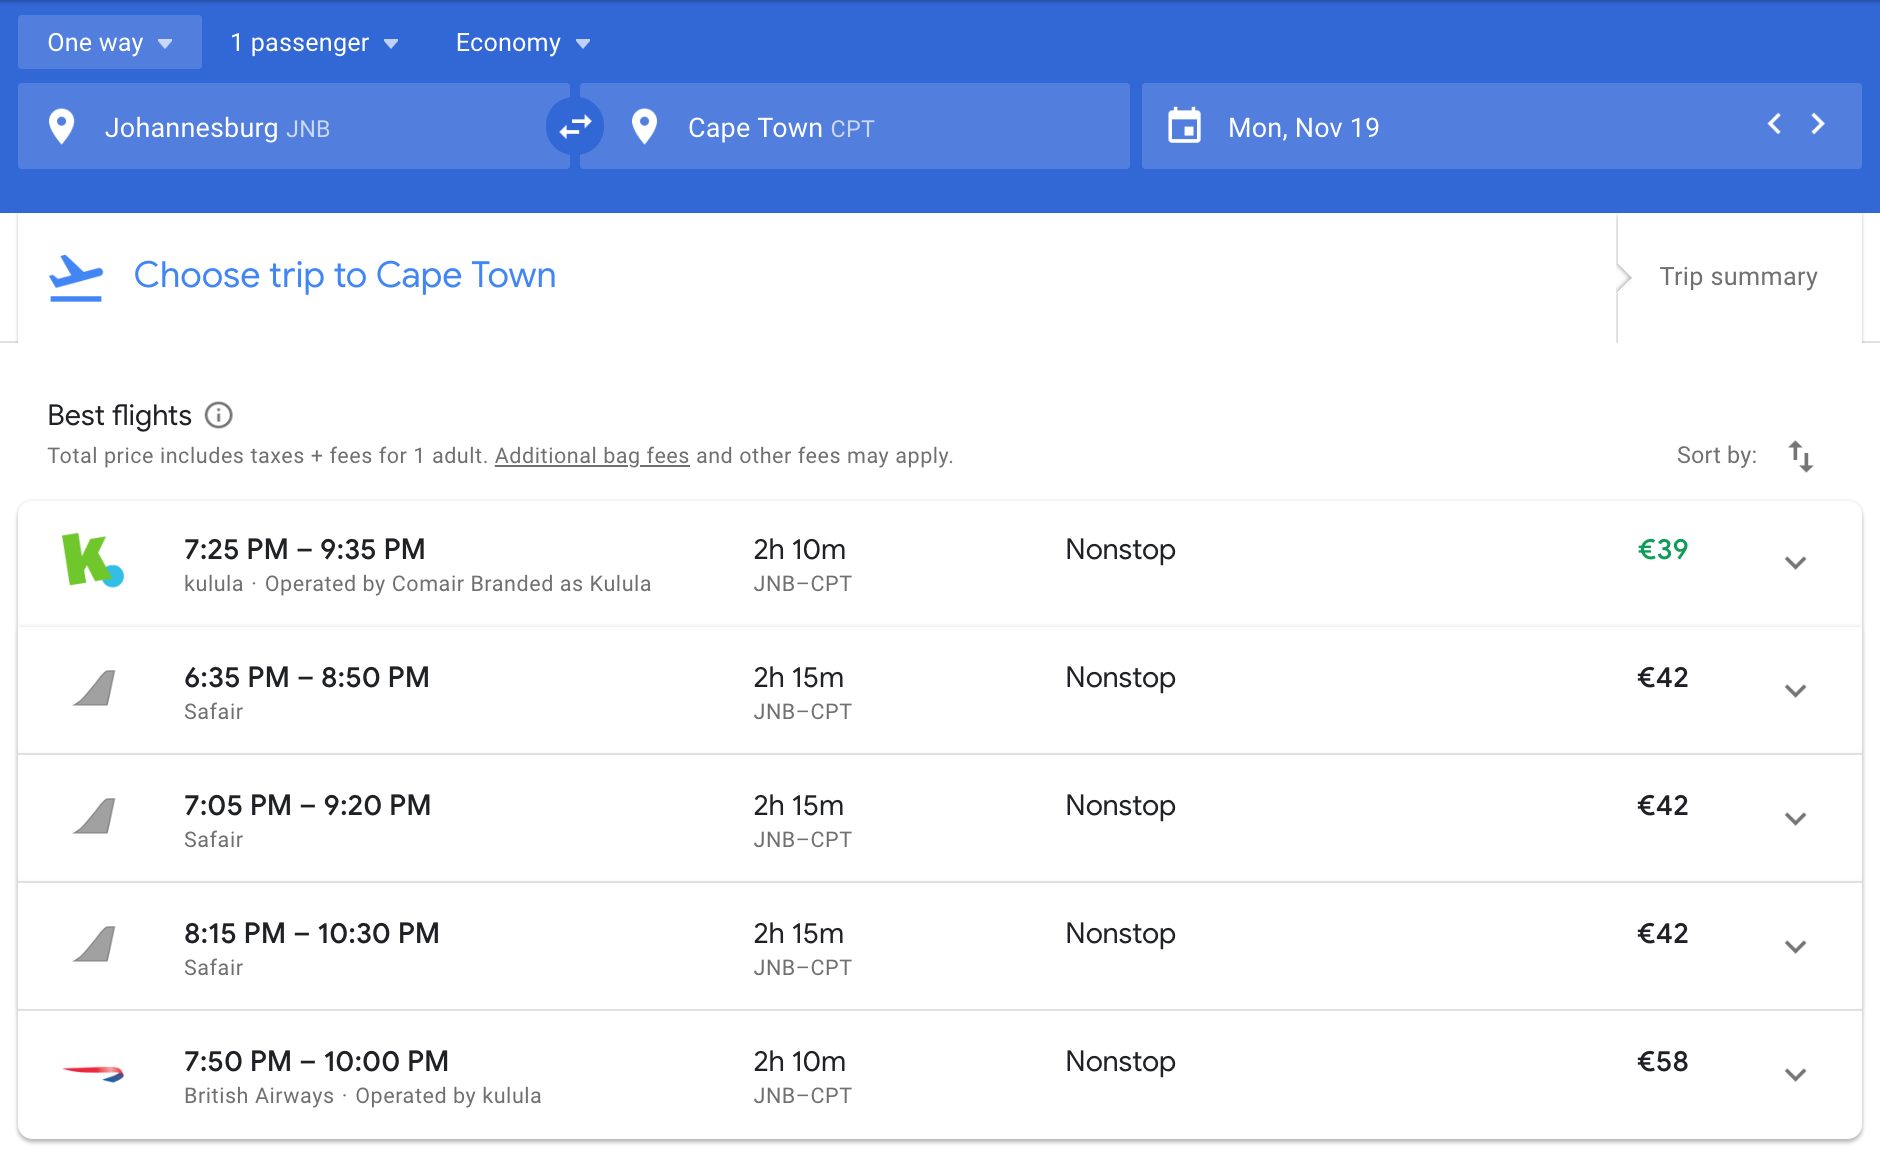Click the origin location pin icon
This screenshot has width=1880, height=1156.
62,127
